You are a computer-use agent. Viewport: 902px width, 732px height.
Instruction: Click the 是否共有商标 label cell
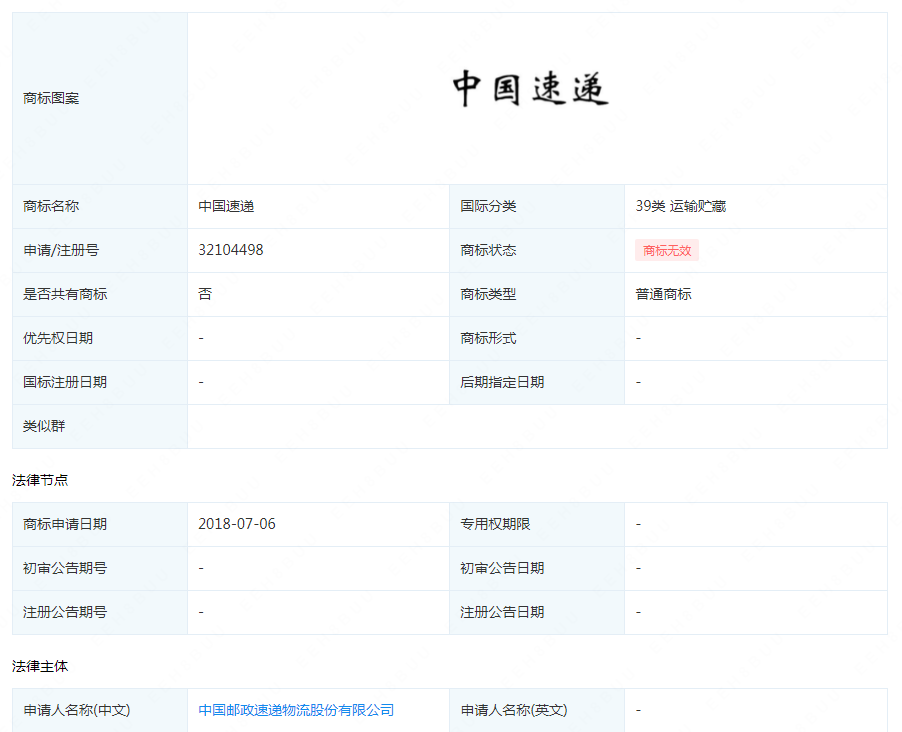pos(65,294)
